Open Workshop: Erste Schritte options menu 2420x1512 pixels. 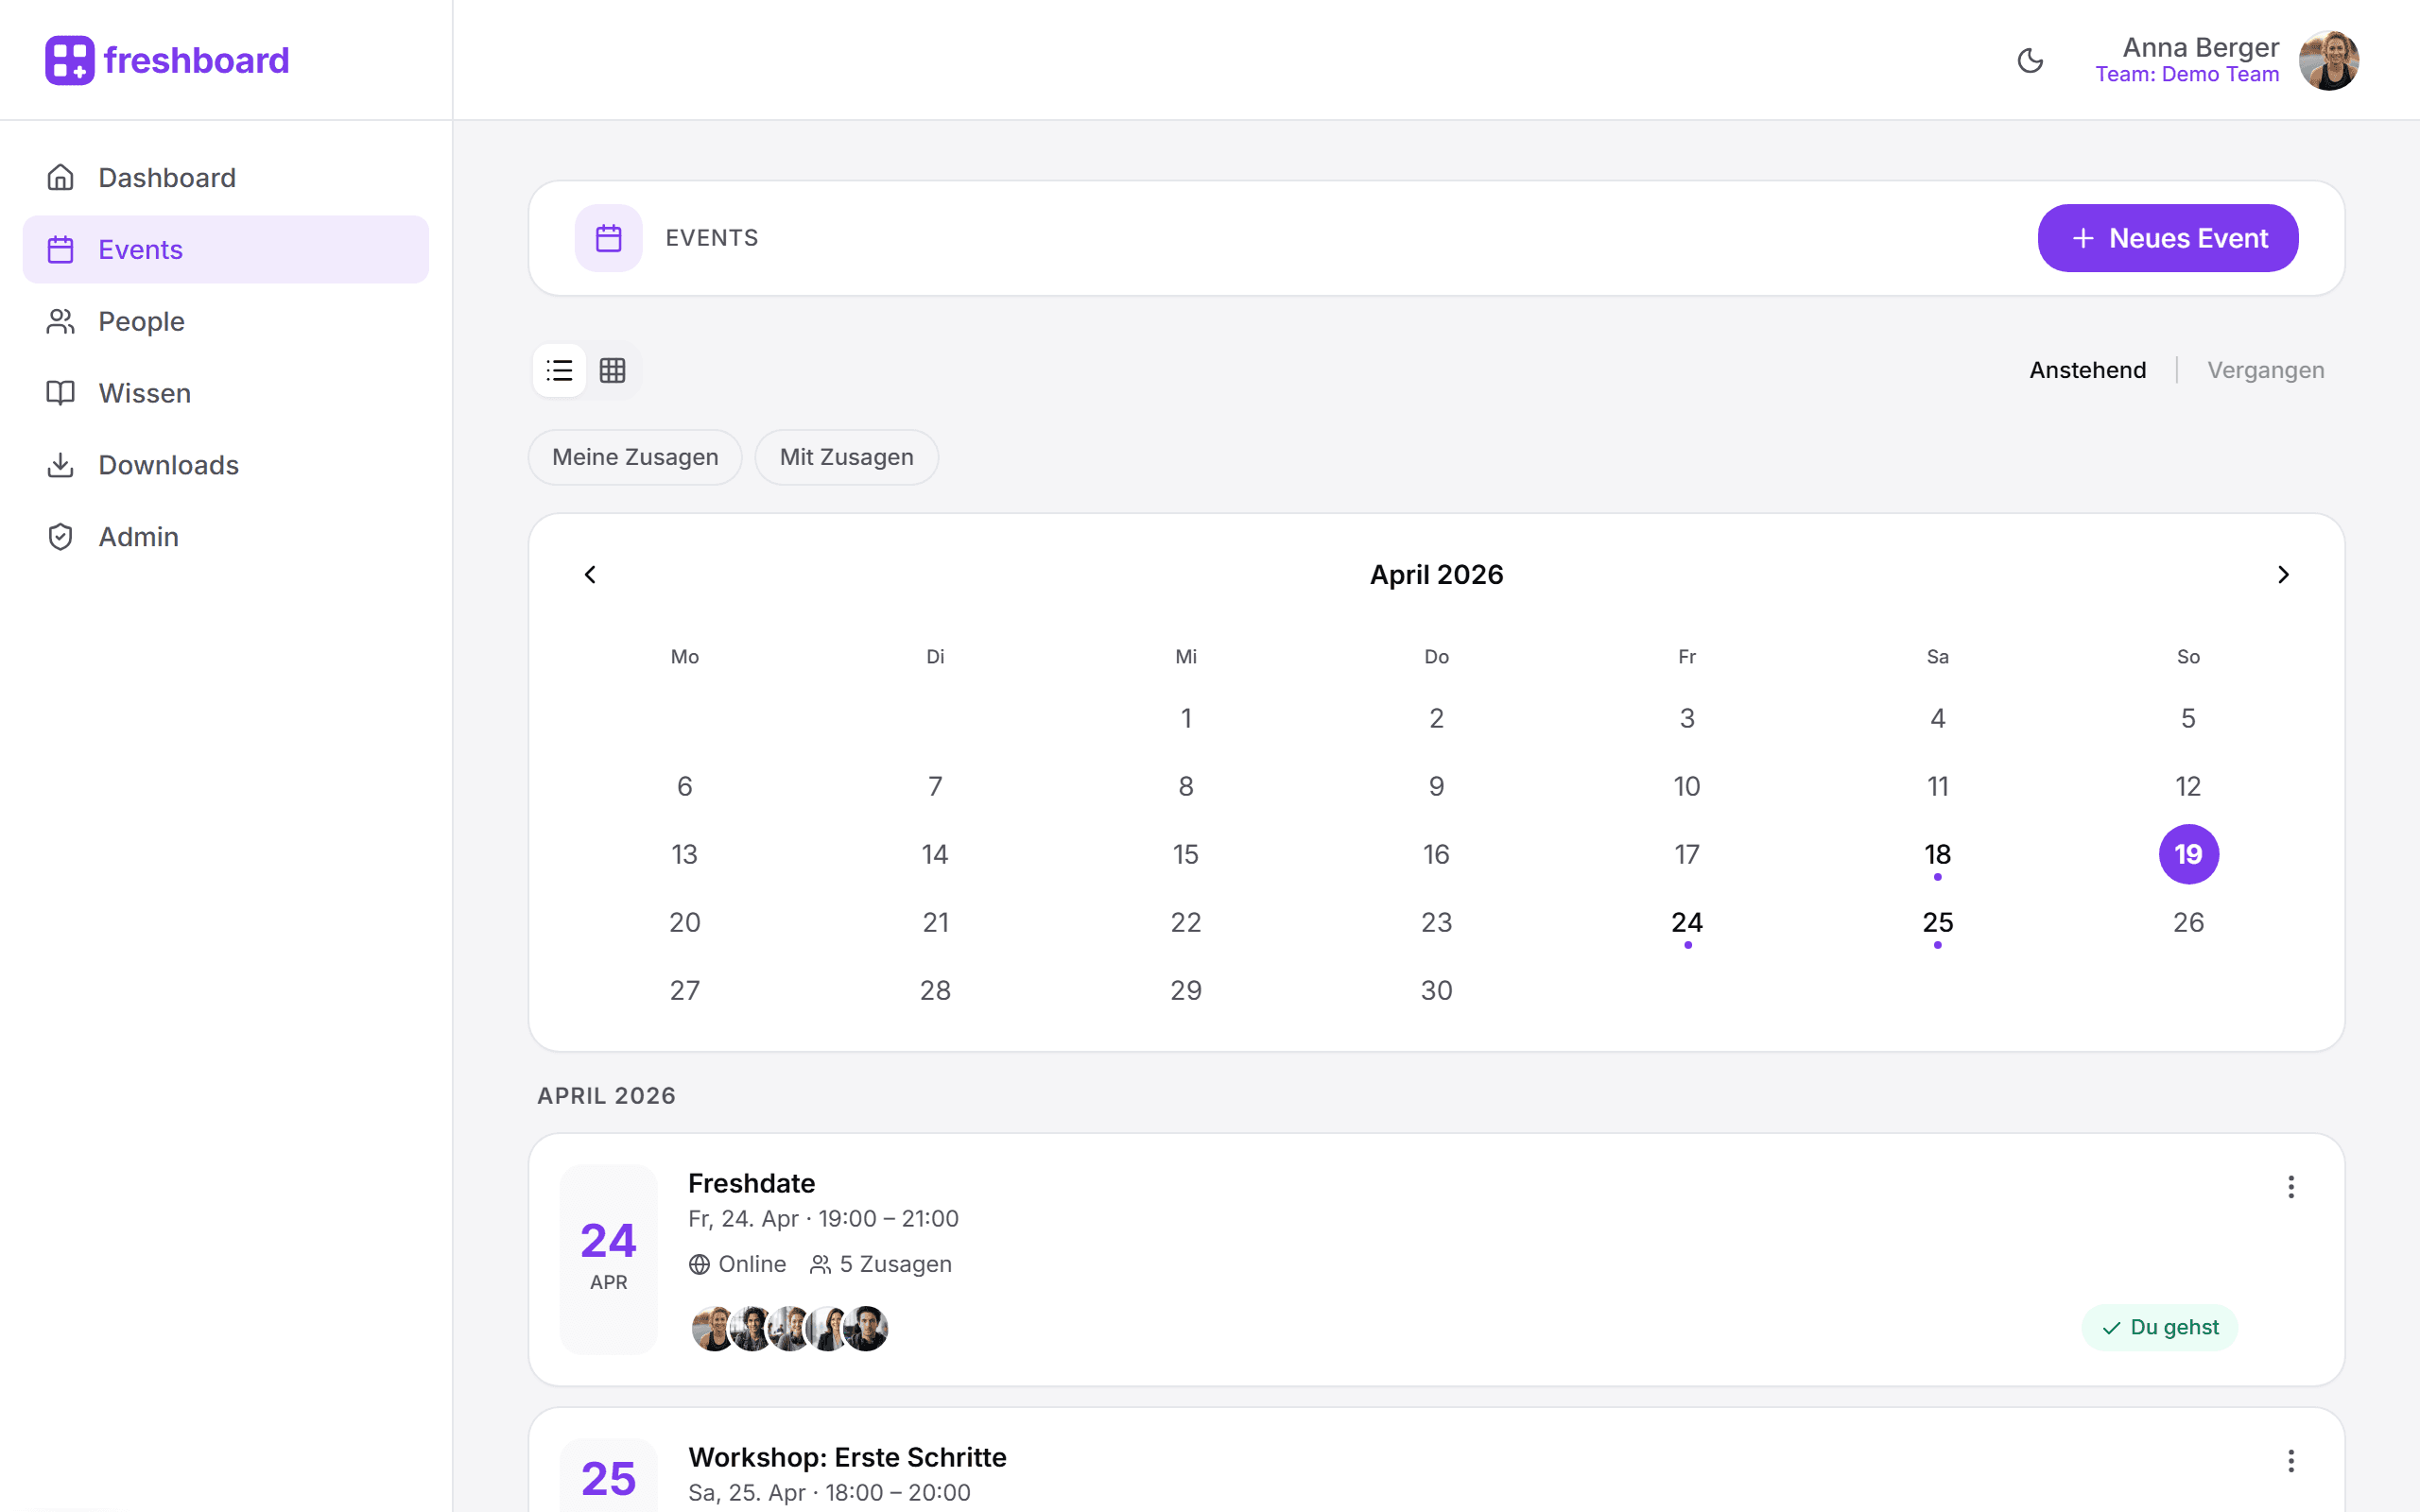(2291, 1461)
